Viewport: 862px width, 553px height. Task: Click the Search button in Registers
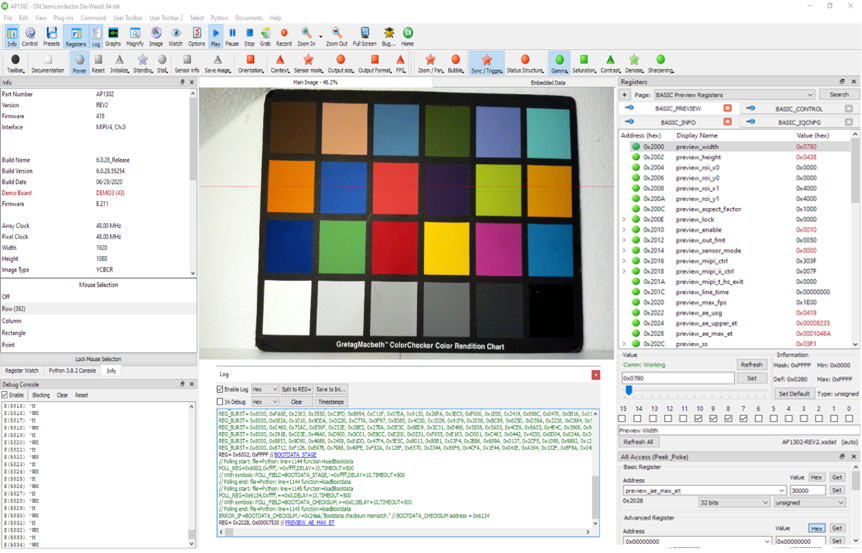[x=839, y=95]
